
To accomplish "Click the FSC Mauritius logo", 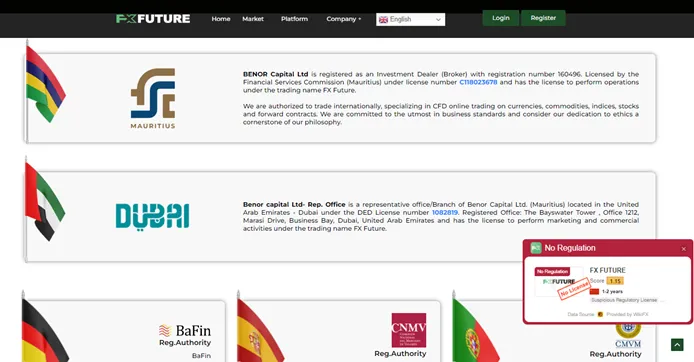I will point(153,98).
